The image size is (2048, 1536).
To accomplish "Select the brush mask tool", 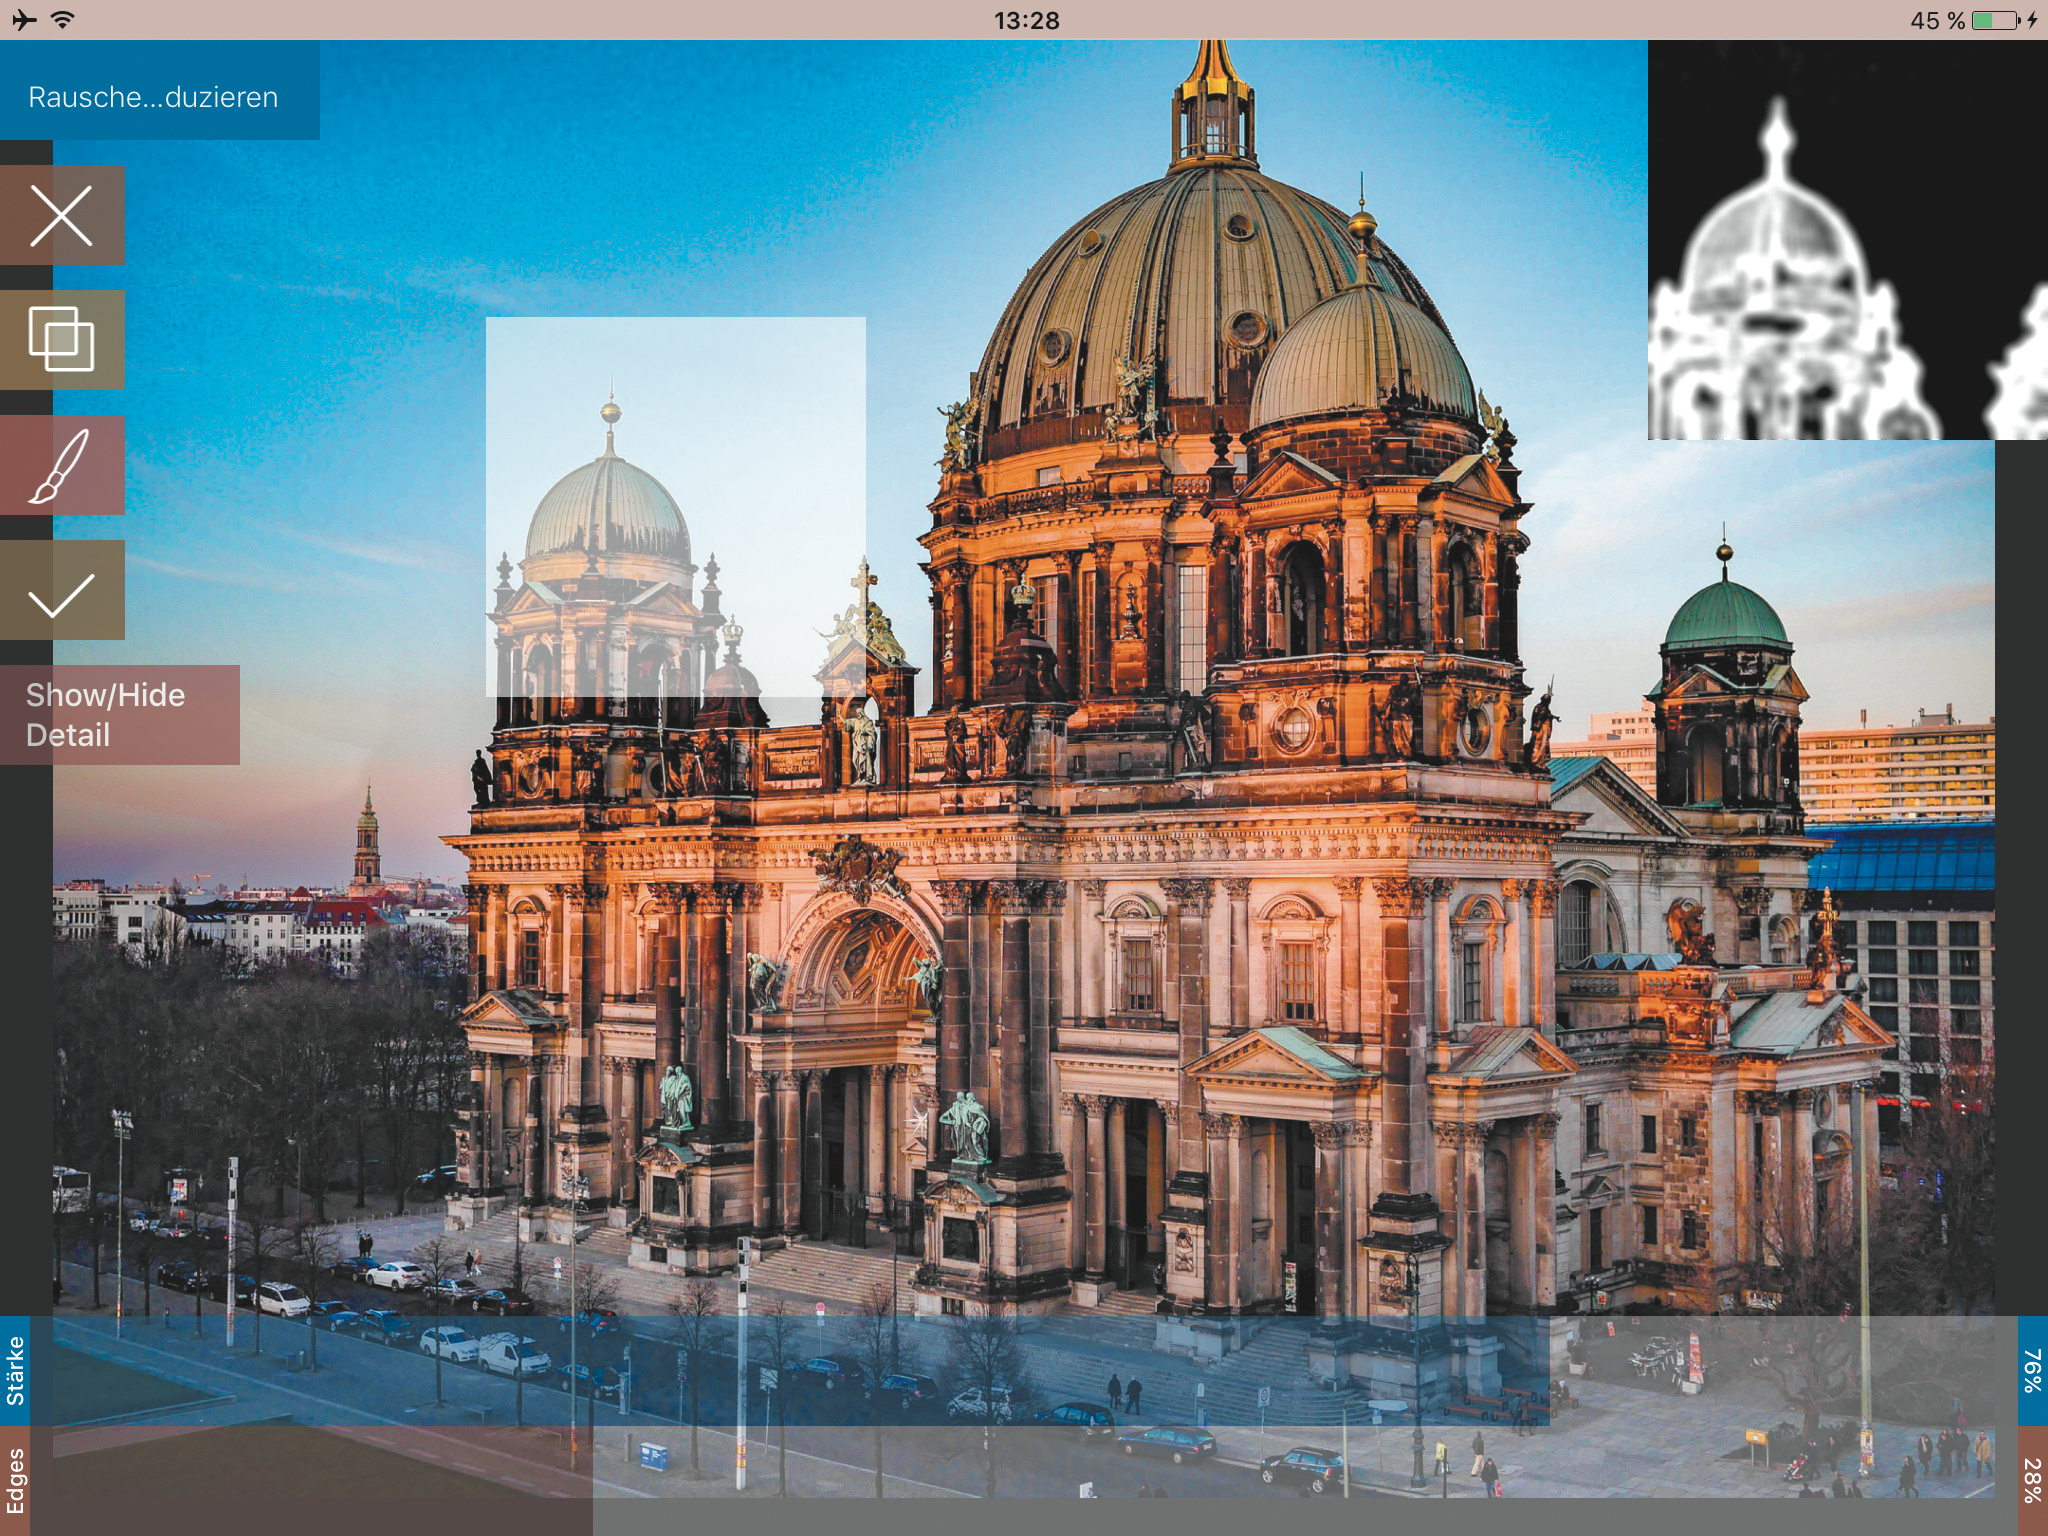I will tap(62, 465).
